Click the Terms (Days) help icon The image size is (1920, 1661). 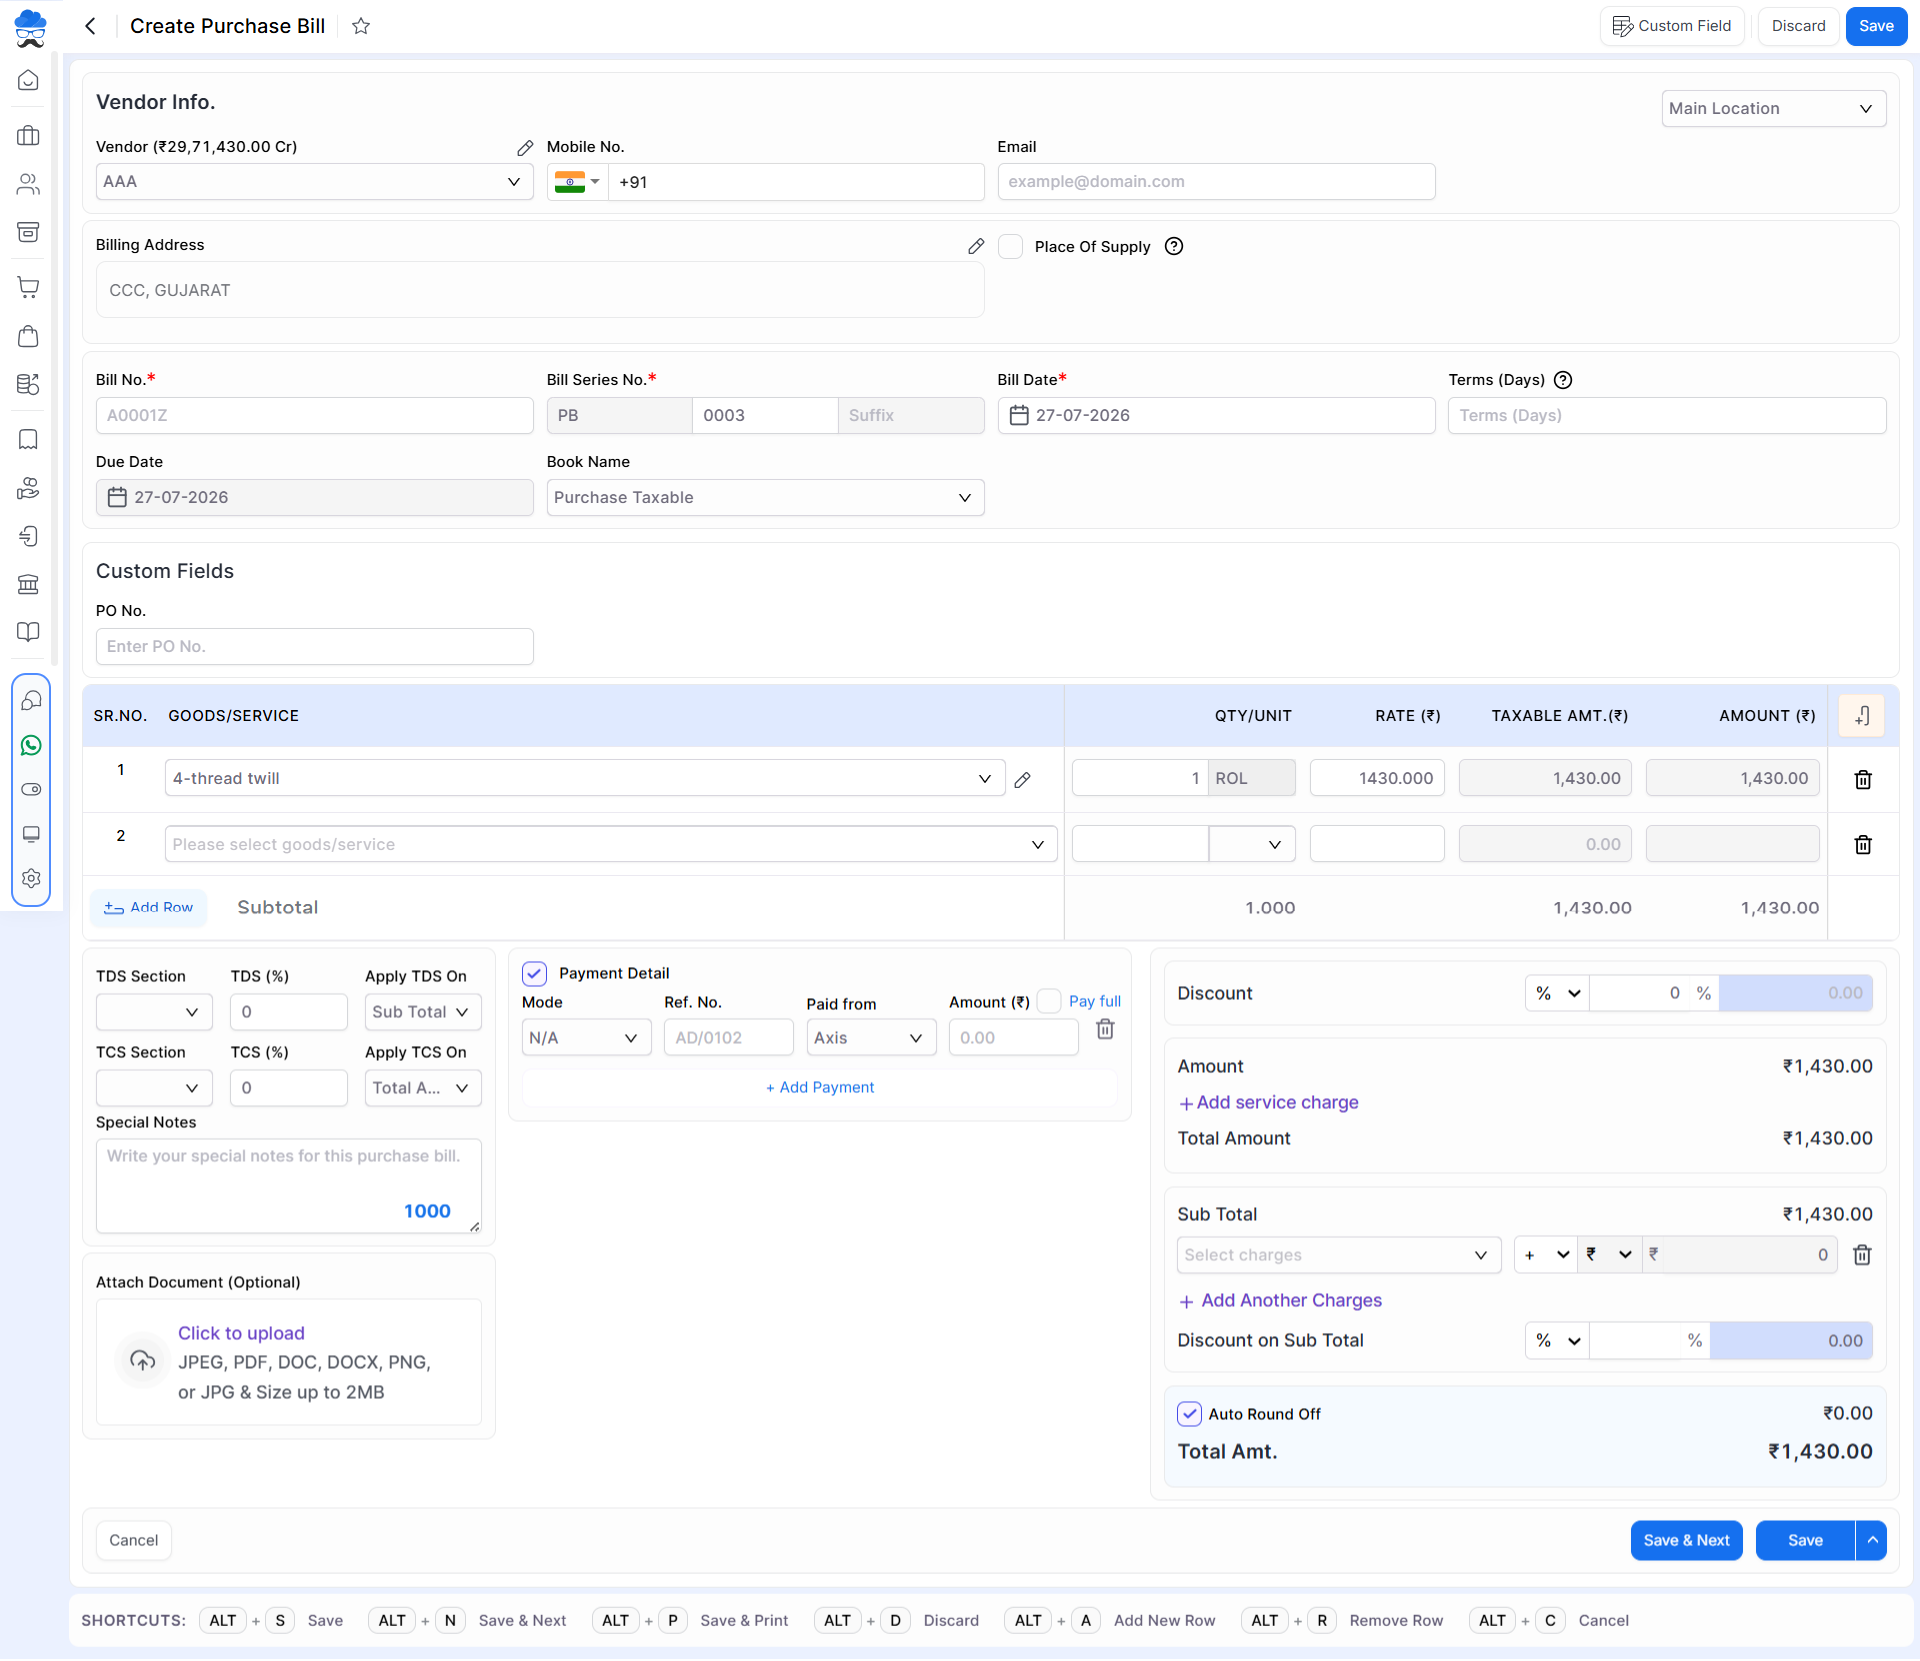(x=1564, y=380)
